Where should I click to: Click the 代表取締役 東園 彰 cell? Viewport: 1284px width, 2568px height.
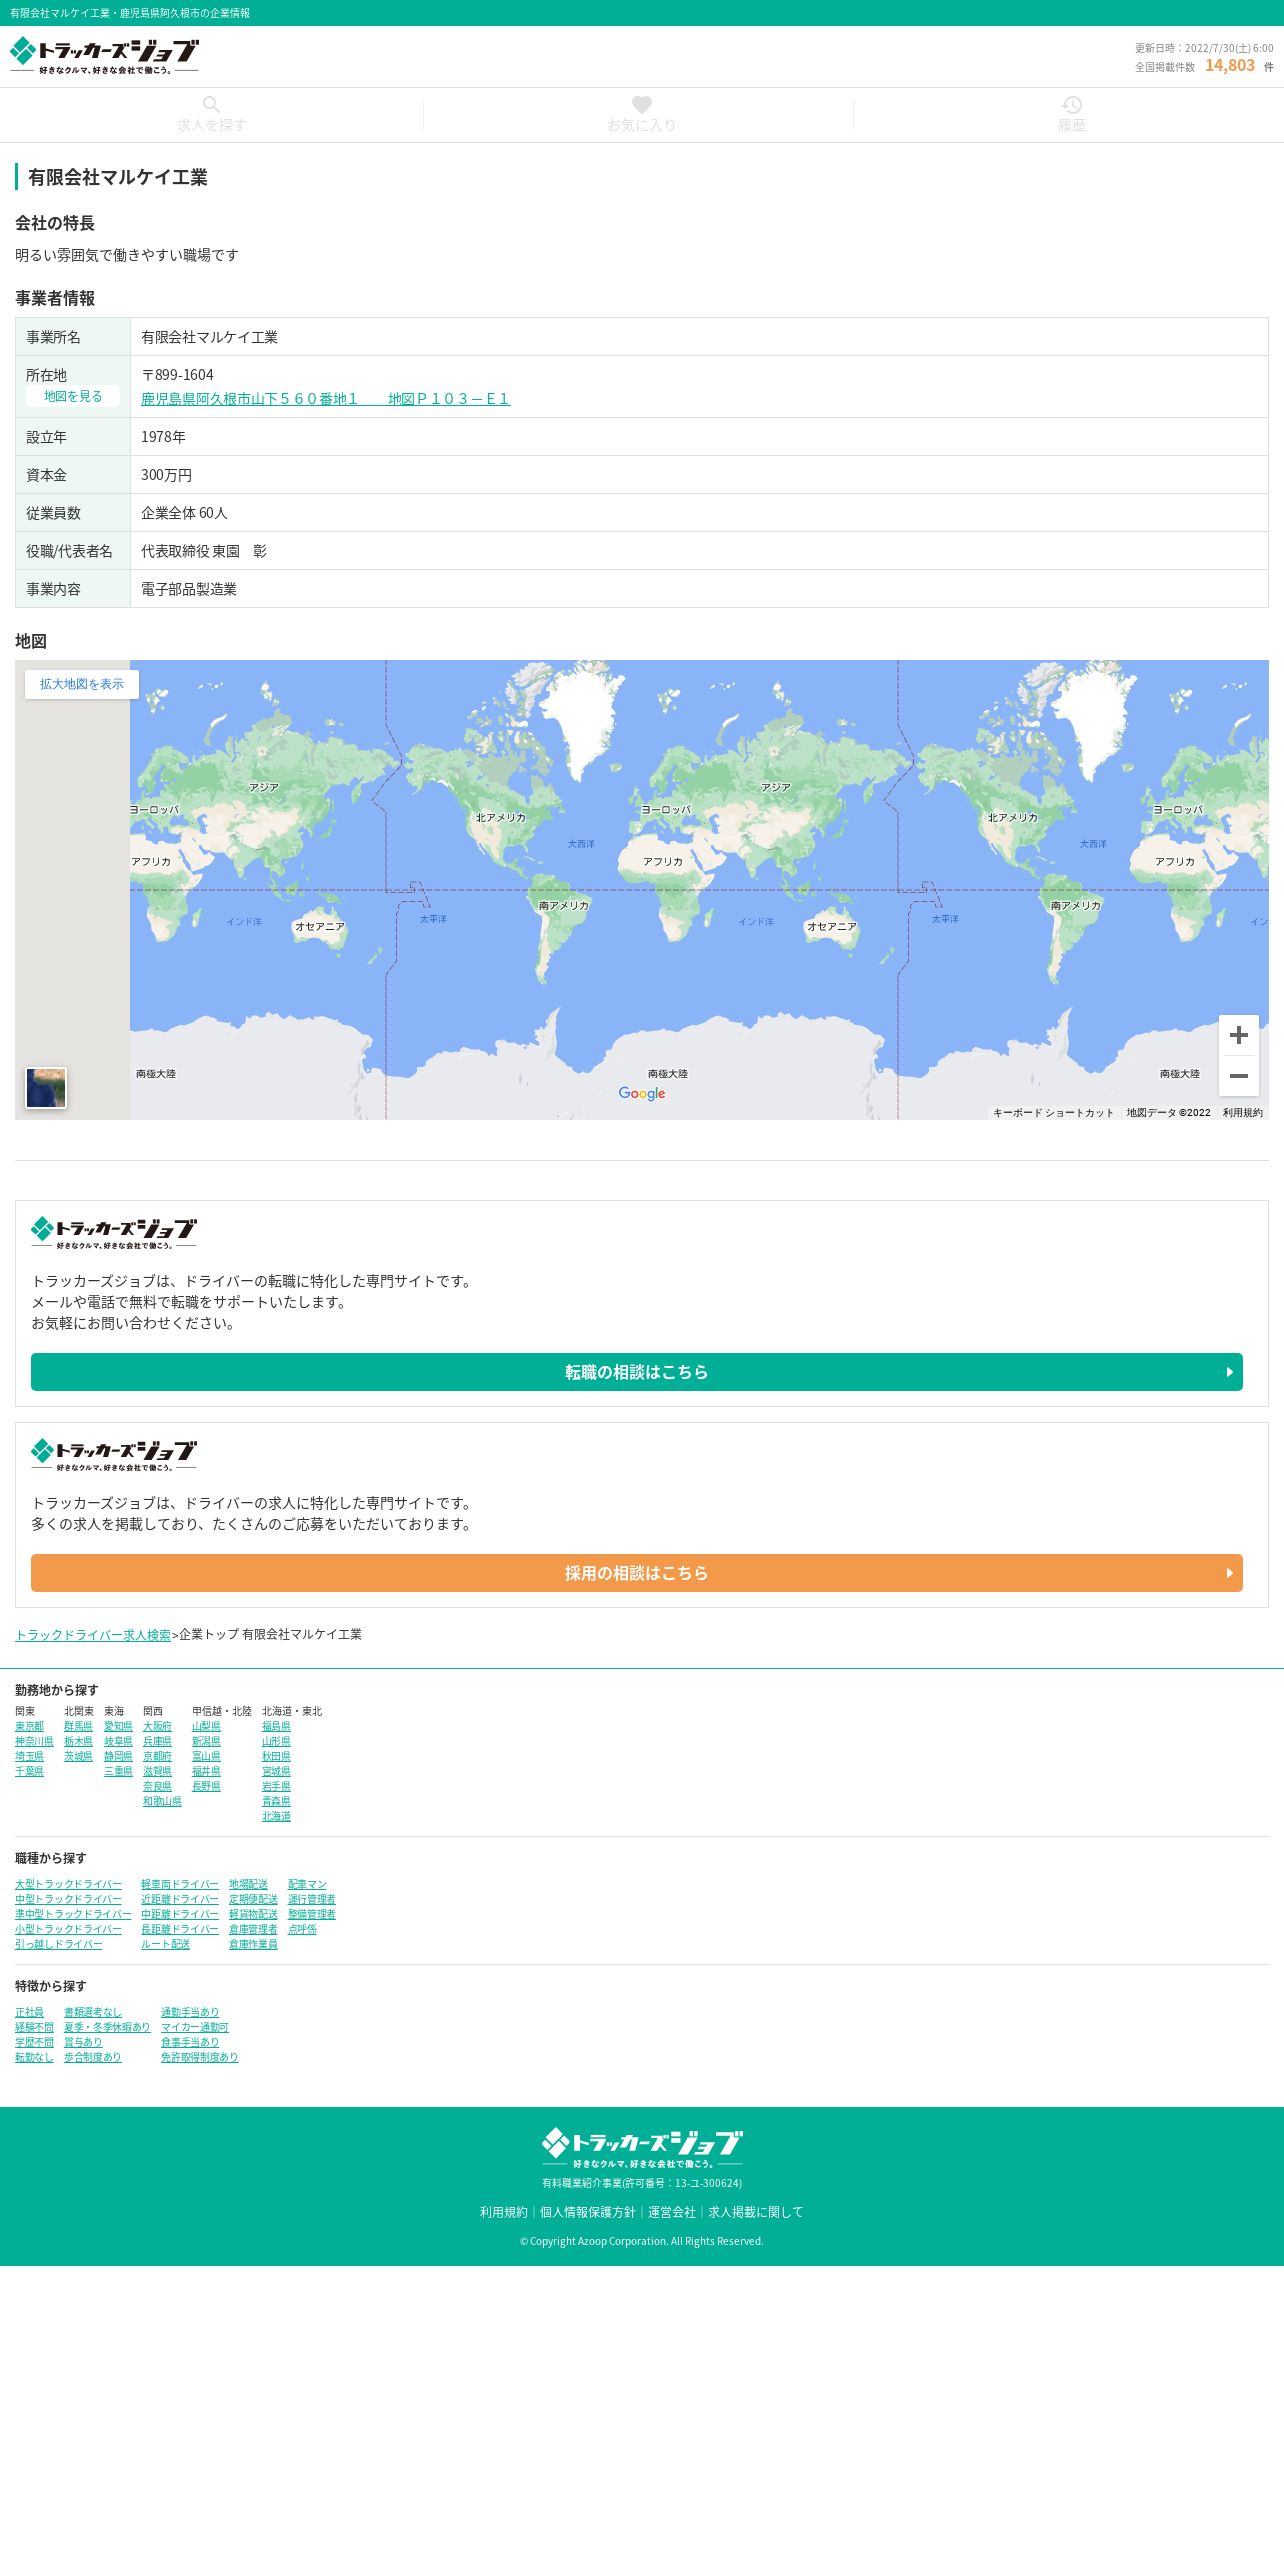(699, 551)
